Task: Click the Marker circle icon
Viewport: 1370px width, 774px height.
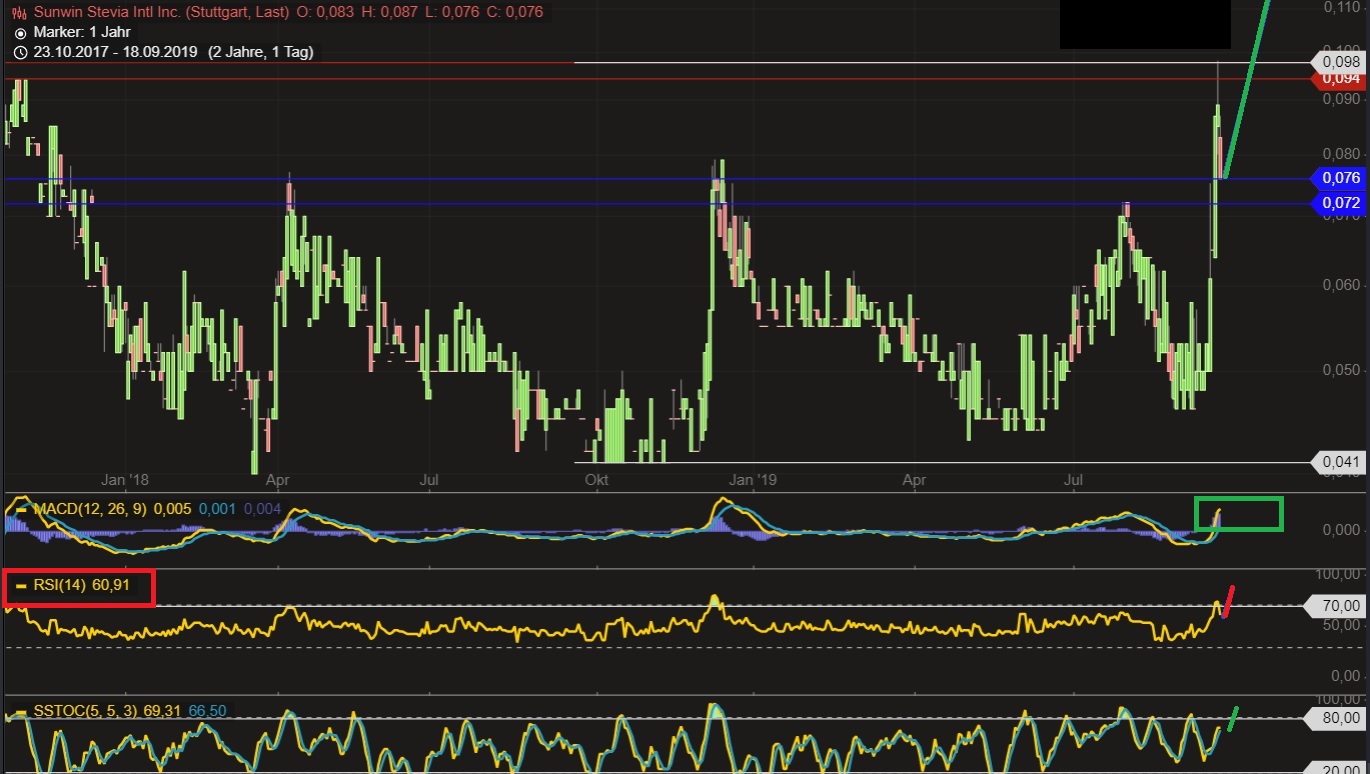Action: click(20, 32)
